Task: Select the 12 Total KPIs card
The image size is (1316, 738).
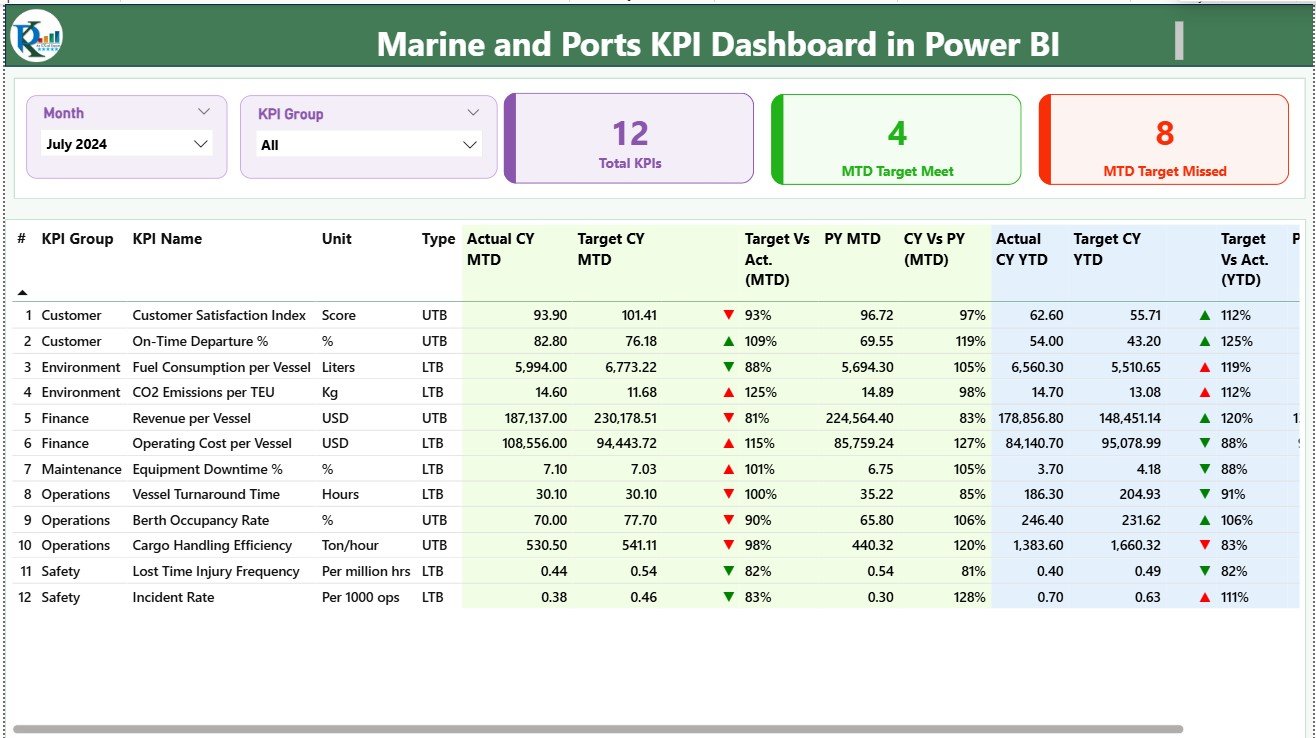Action: [x=629, y=138]
